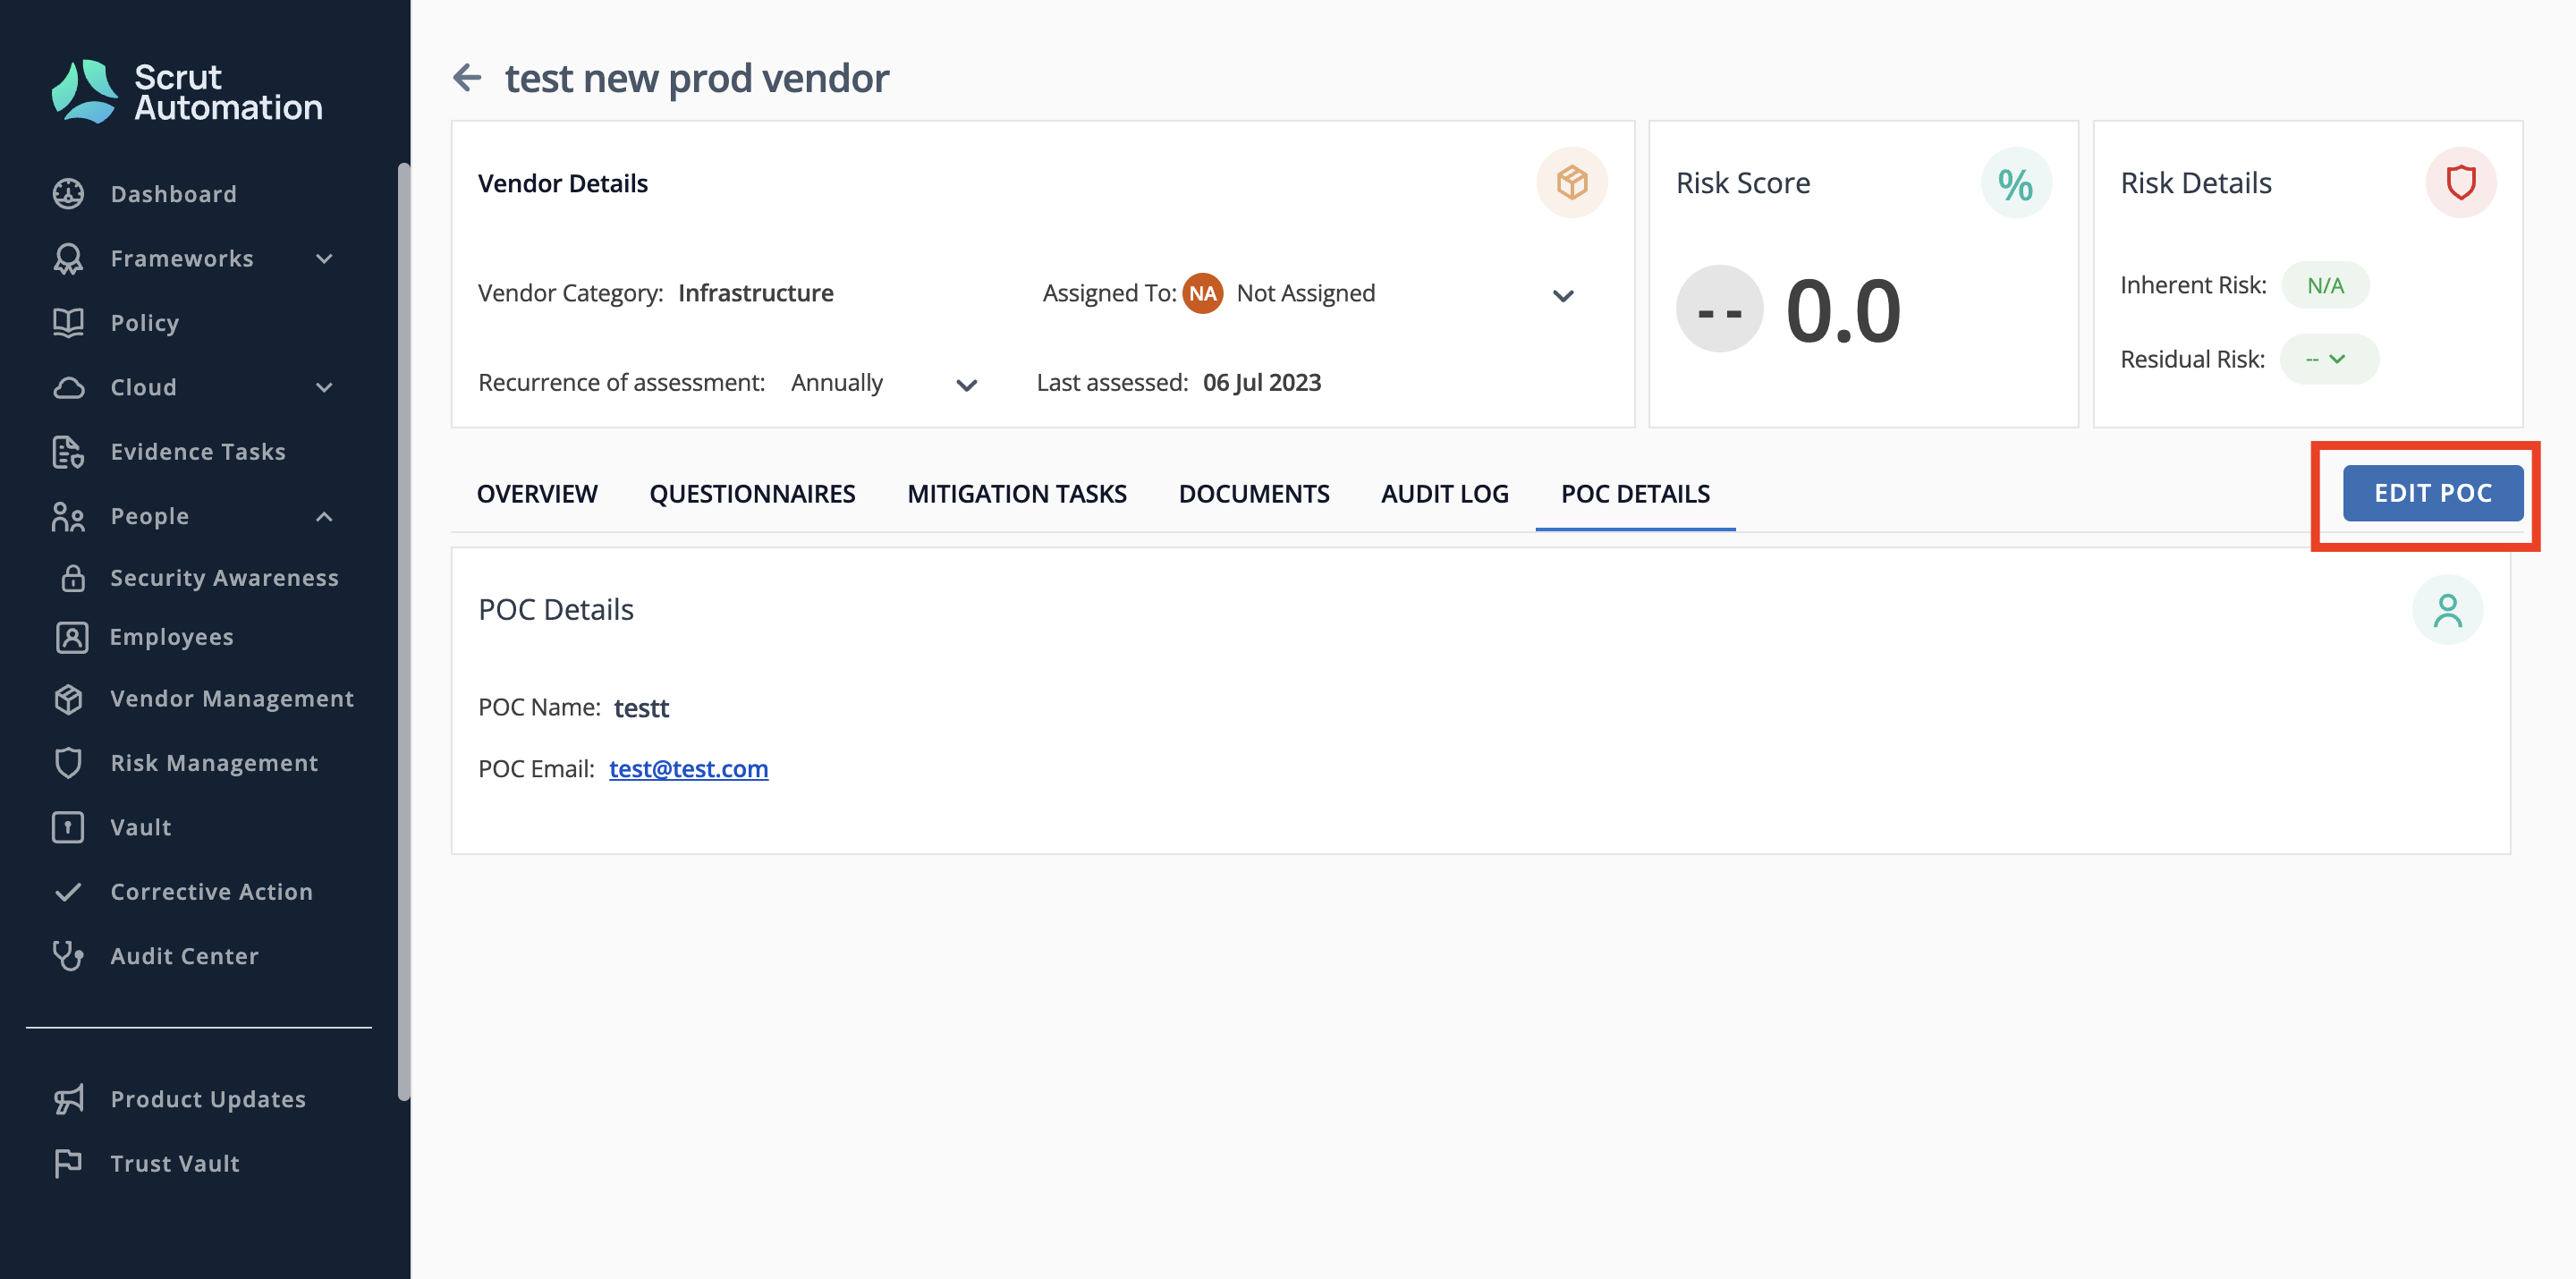Open the Vault sidebar label
The width and height of the screenshot is (2576, 1279).
coord(141,827)
